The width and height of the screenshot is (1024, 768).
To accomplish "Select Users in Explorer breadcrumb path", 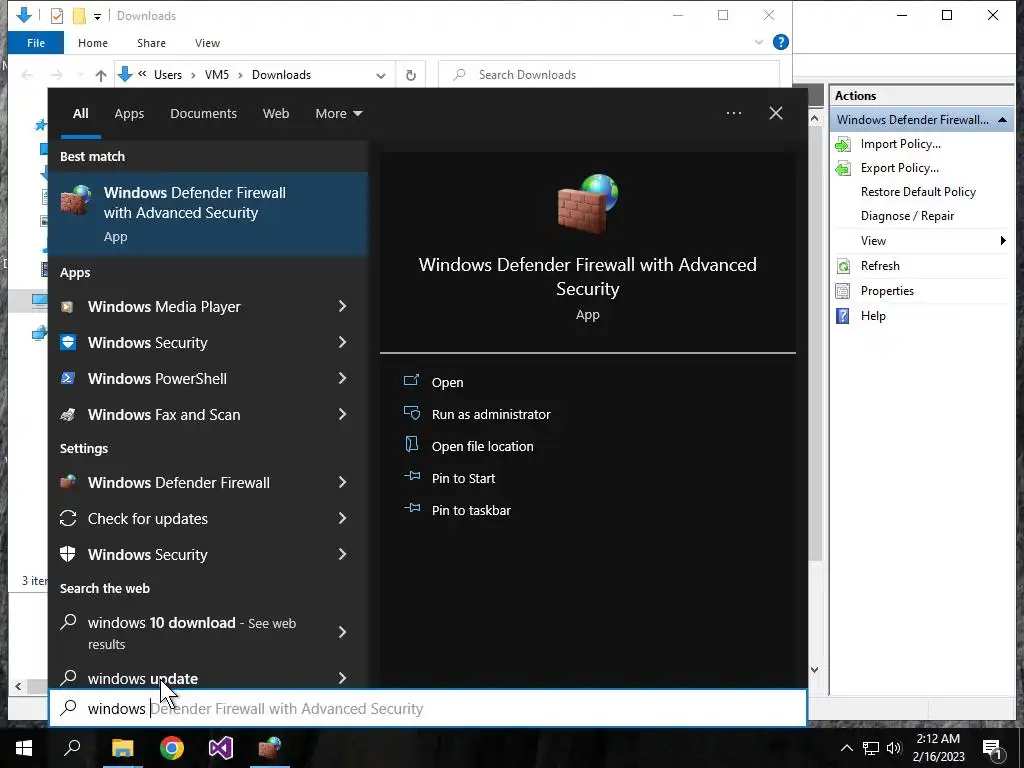I will pyautogui.click(x=168, y=74).
